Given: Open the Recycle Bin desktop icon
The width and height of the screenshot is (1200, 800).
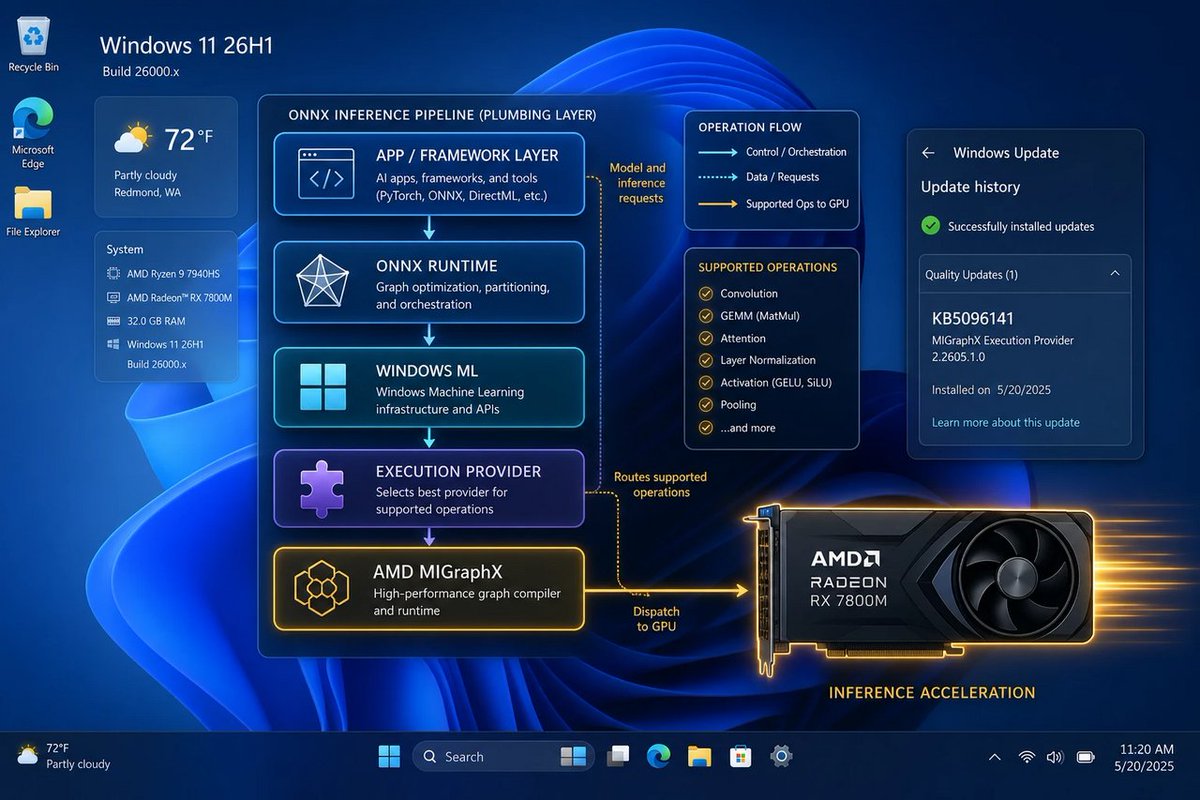Looking at the screenshot, I should (x=33, y=46).
